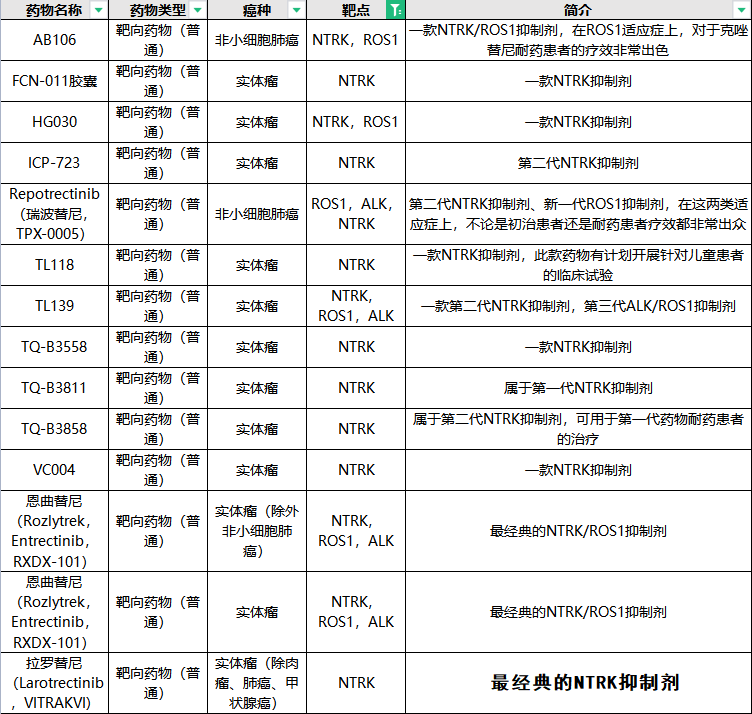Viewport: 752px width, 714px height.
Task: Open the 药物名称 column filter dropdown
Action: pos(99,10)
